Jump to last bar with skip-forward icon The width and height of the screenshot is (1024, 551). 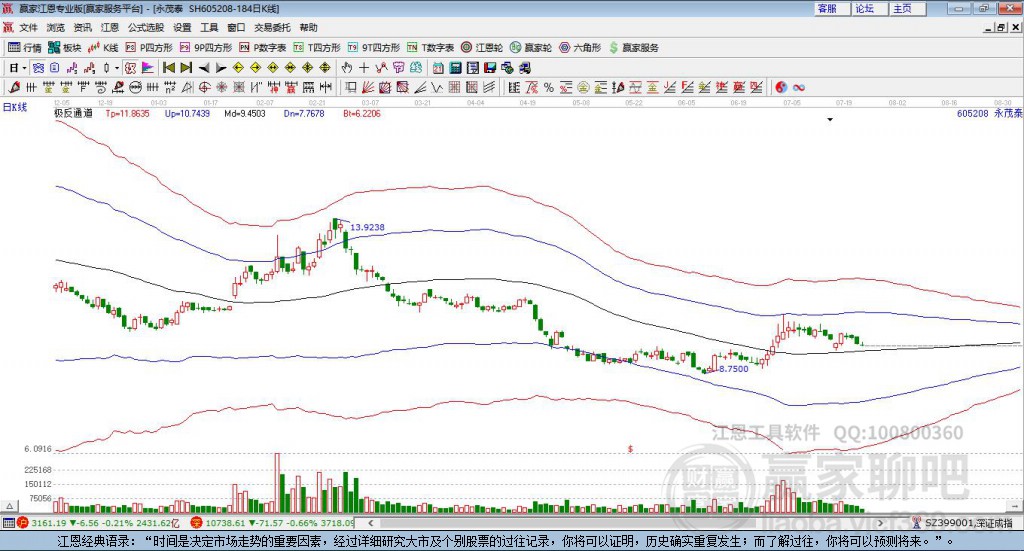[186, 68]
